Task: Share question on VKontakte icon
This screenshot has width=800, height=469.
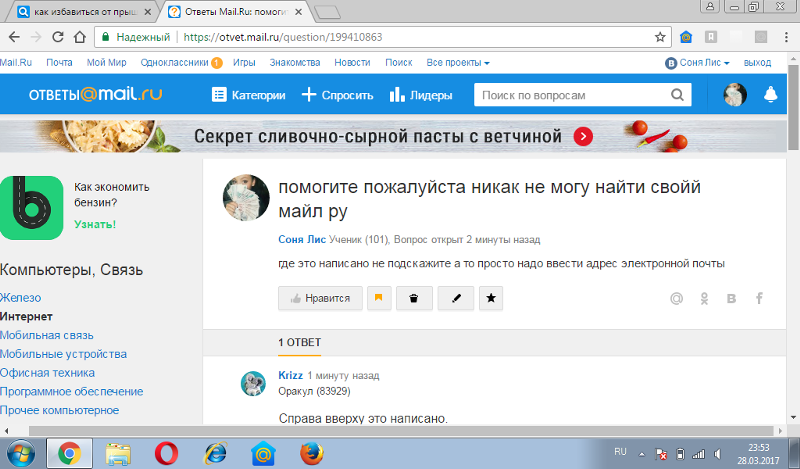Action: point(731,299)
